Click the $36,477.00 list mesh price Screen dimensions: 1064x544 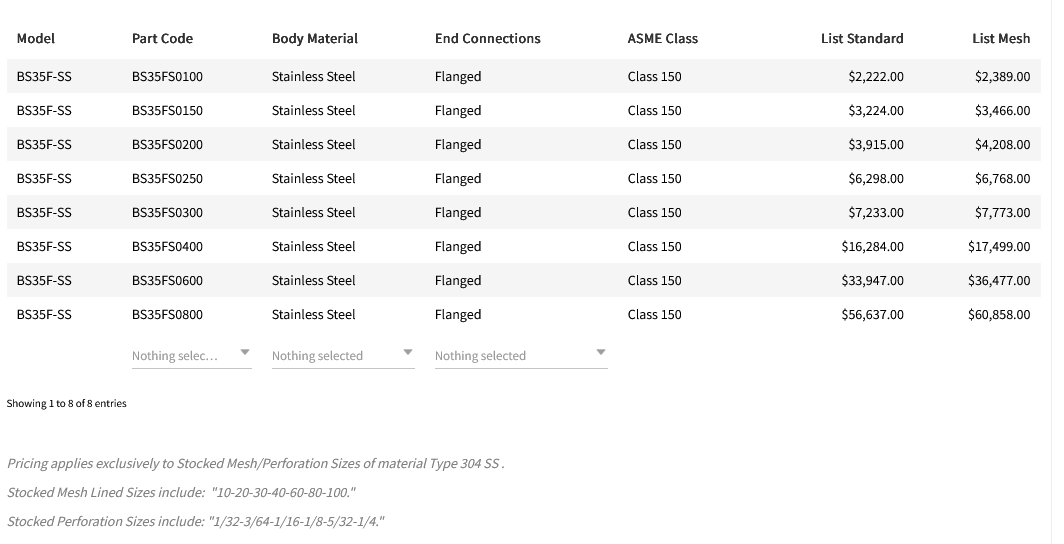point(998,280)
